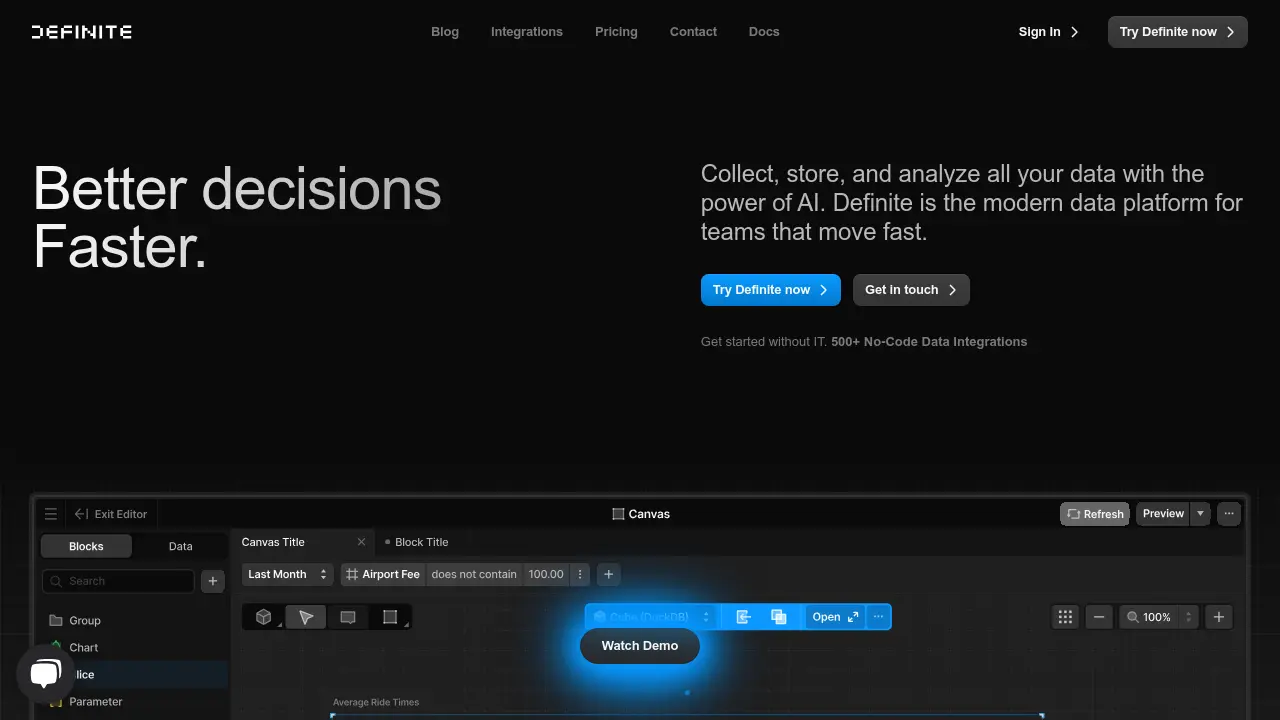Viewport: 1280px width, 720px height.
Task: Open the Docs link
Action: [764, 32]
